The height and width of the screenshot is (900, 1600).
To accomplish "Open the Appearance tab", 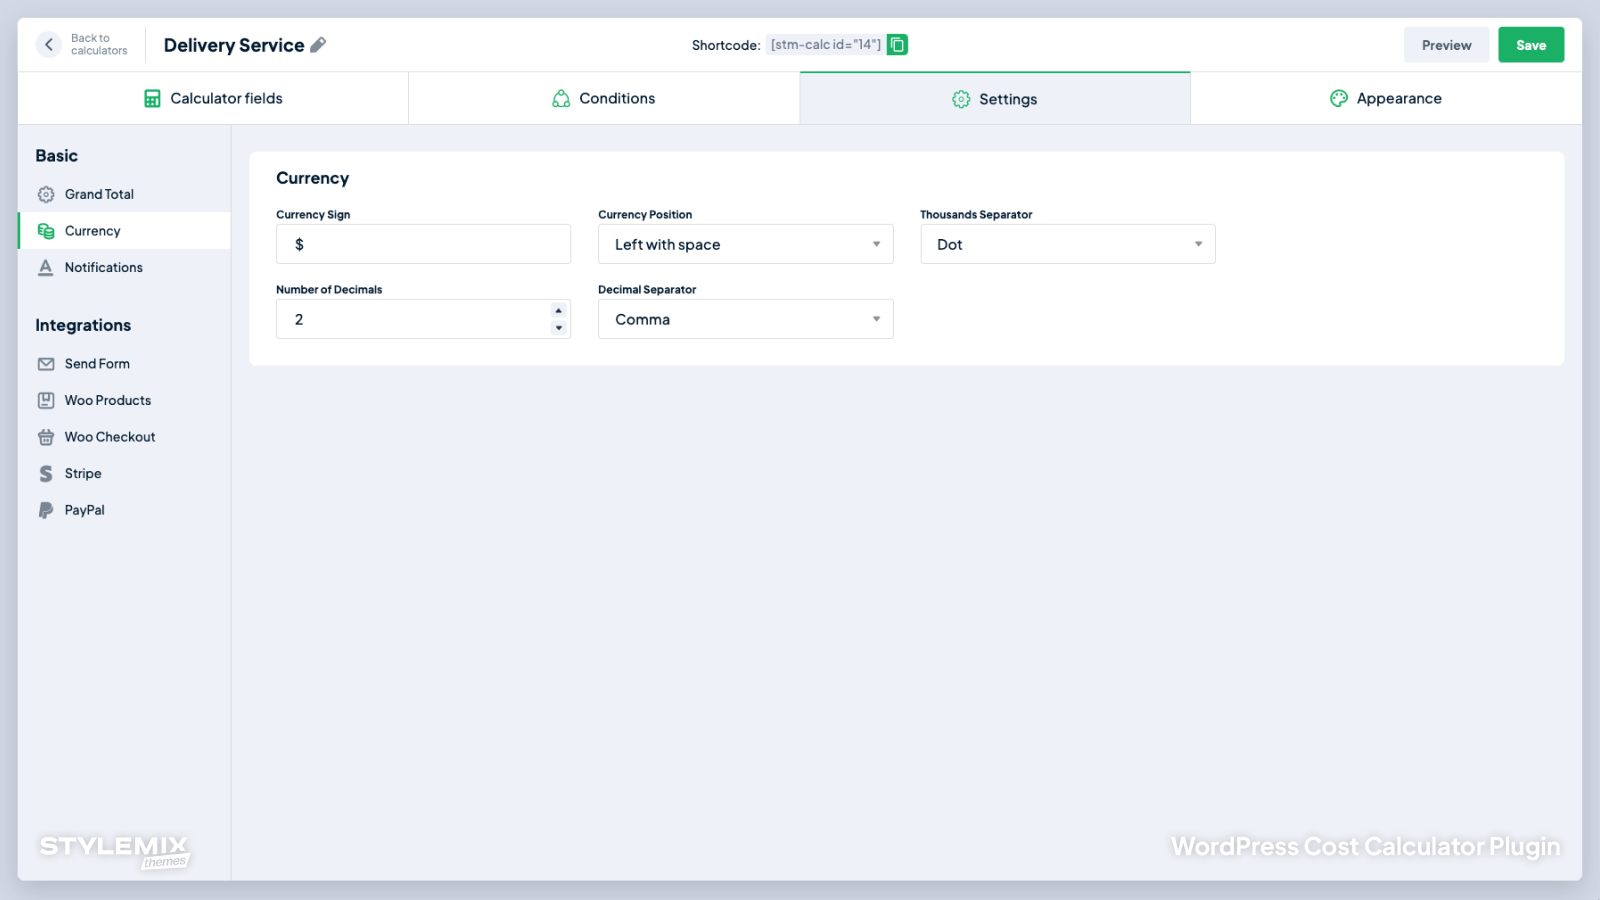I will click(x=1386, y=98).
